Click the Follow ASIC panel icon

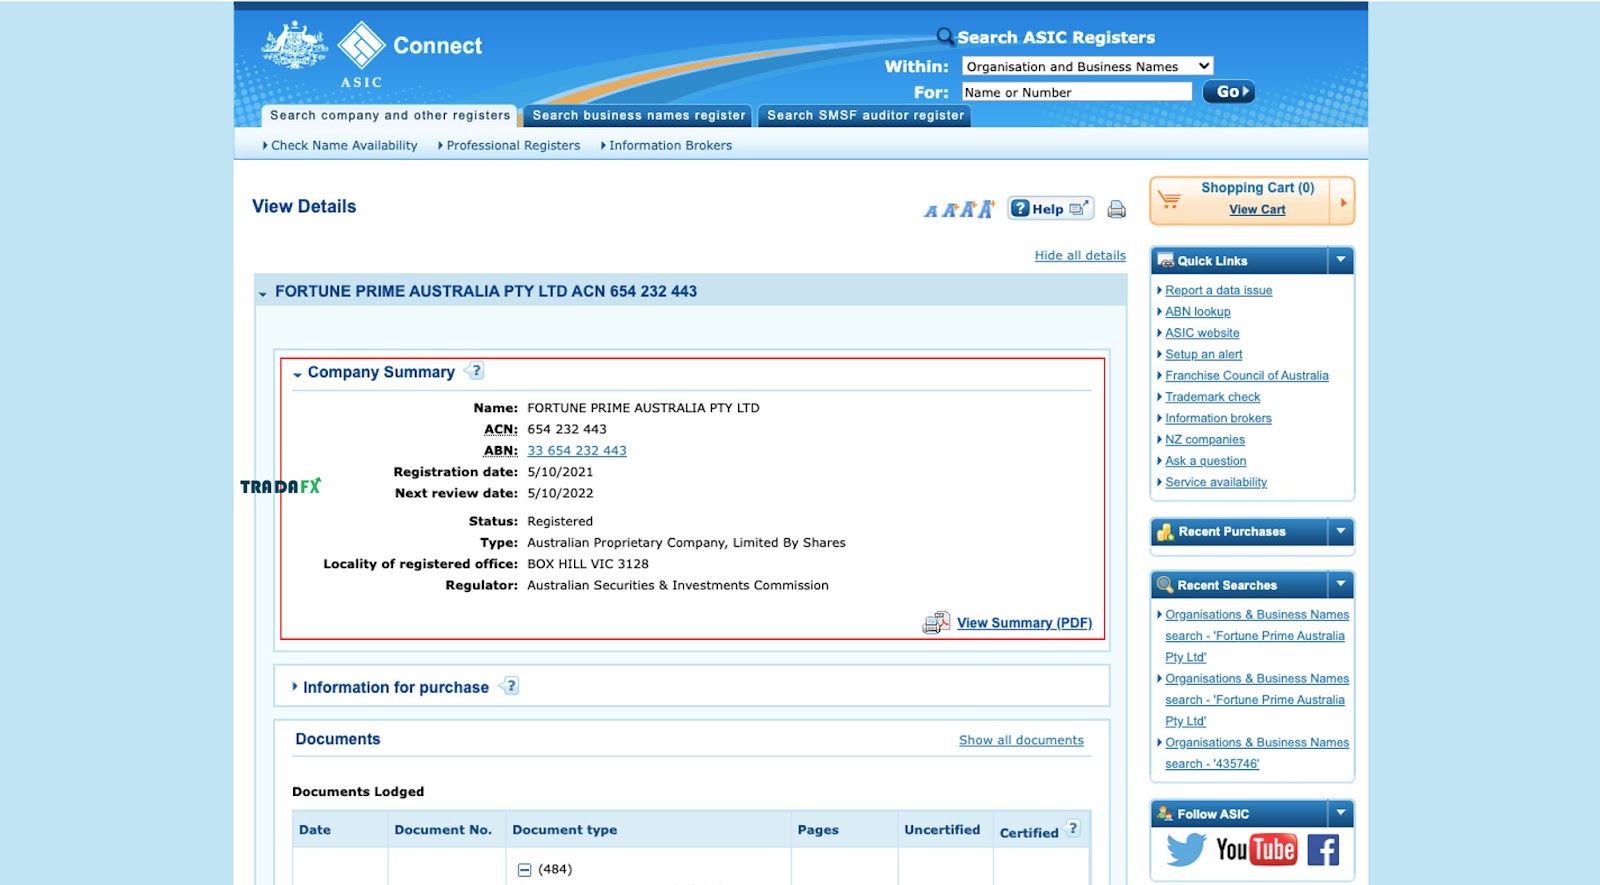[1165, 814]
